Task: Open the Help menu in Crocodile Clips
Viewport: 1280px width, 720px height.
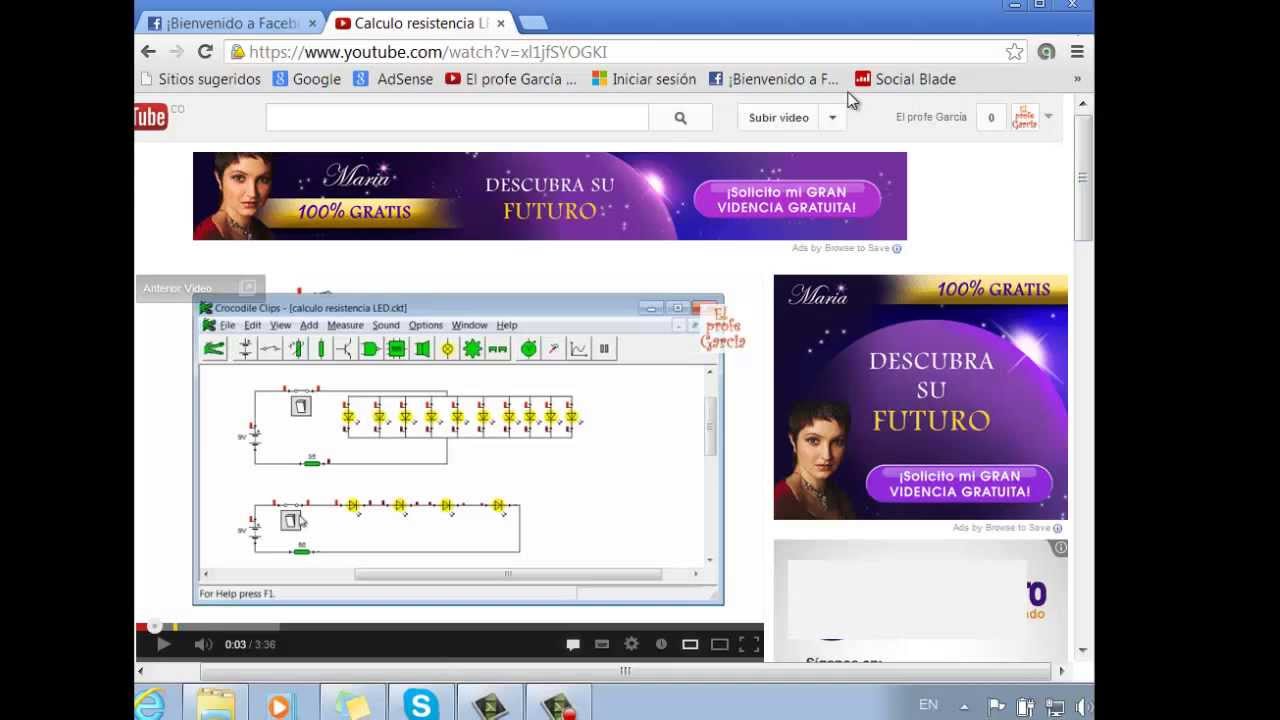Action: [507, 325]
